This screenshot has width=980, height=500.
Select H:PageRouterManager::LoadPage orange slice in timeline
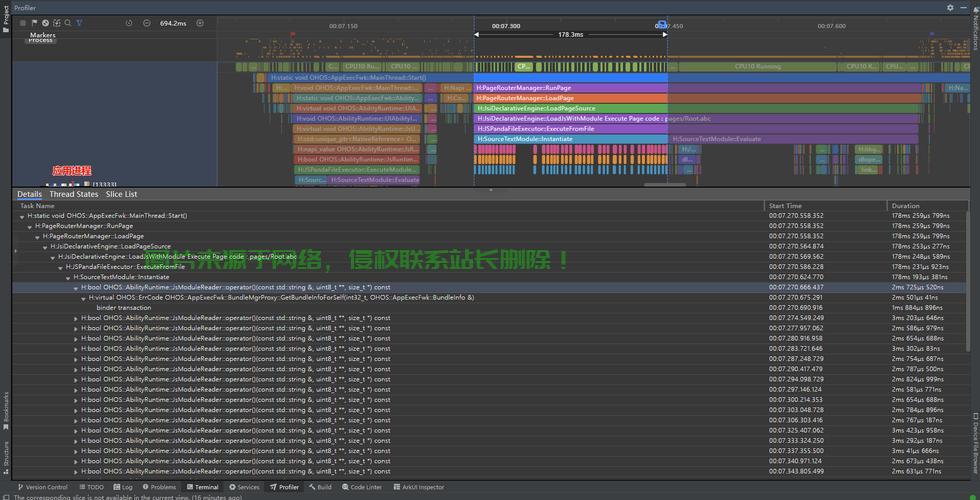click(571, 98)
